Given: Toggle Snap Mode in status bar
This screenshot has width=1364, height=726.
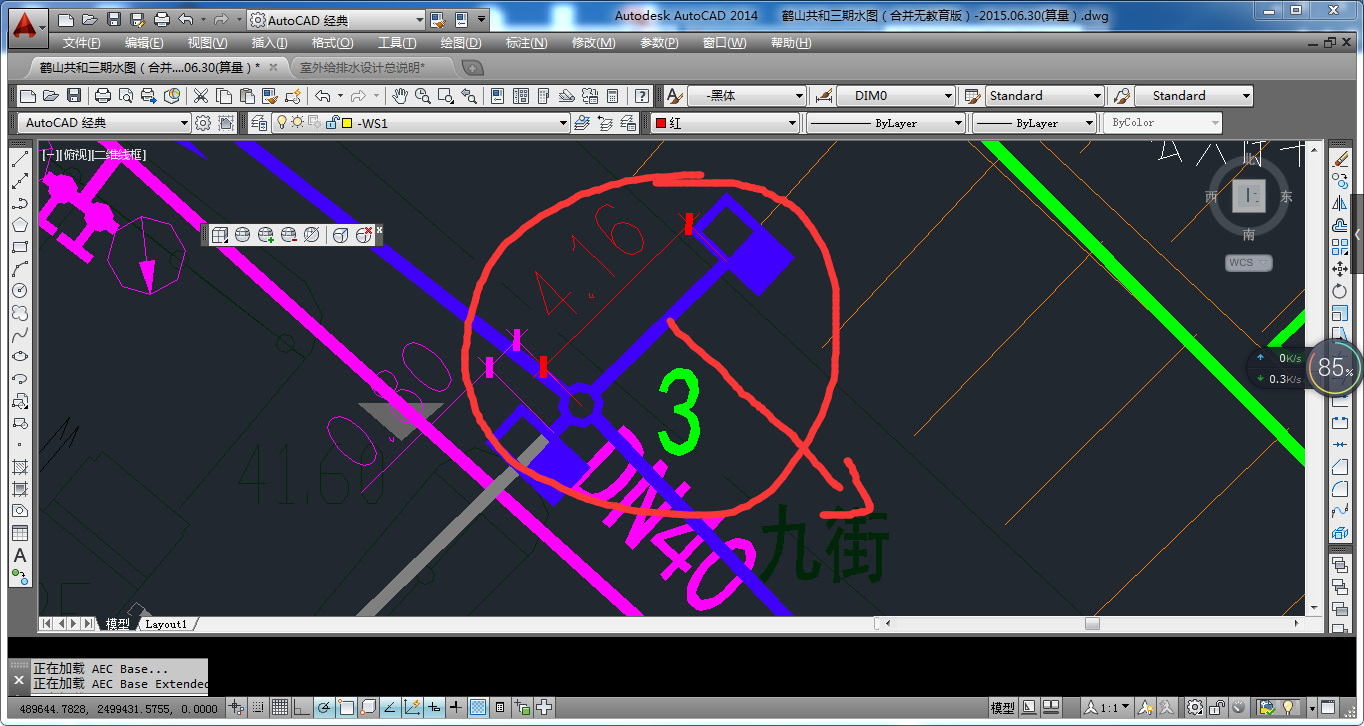Looking at the screenshot, I should point(259,707).
